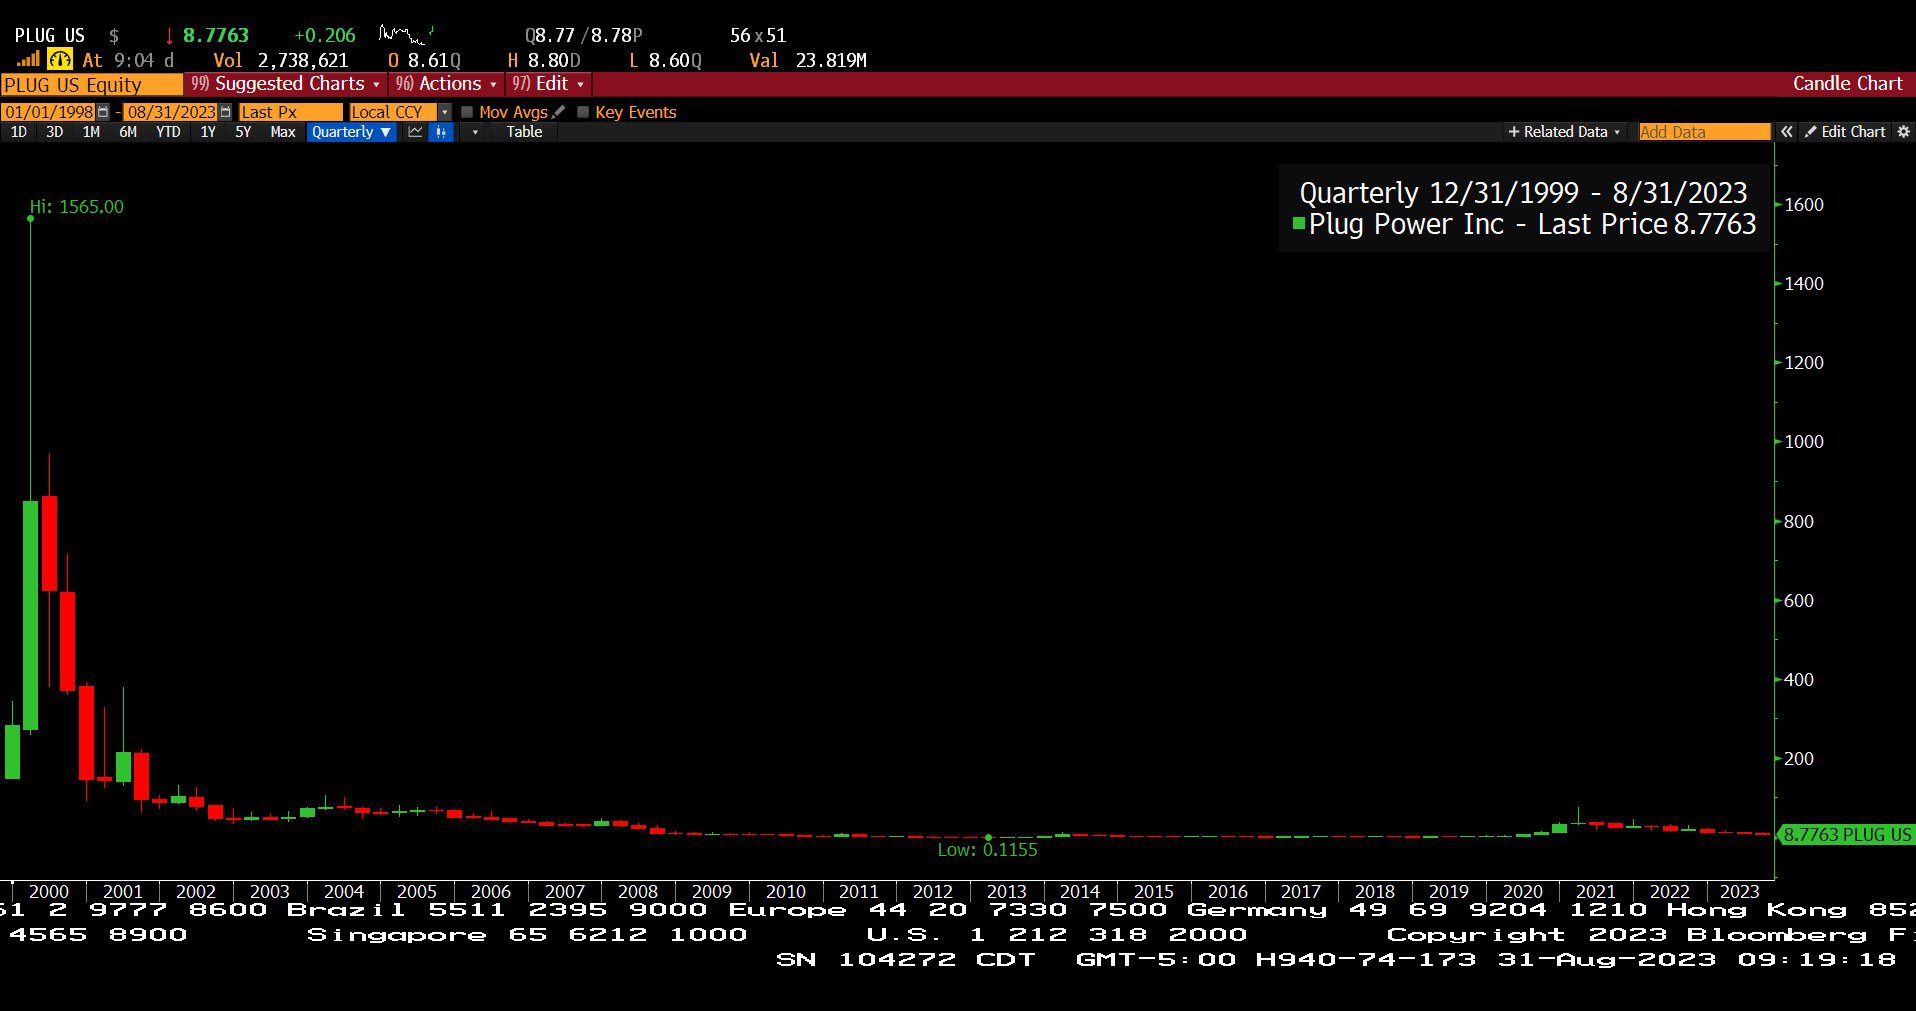Open the intraday sparkline mini chart
Image resolution: width=1916 pixels, height=1011 pixels.
(x=406, y=35)
